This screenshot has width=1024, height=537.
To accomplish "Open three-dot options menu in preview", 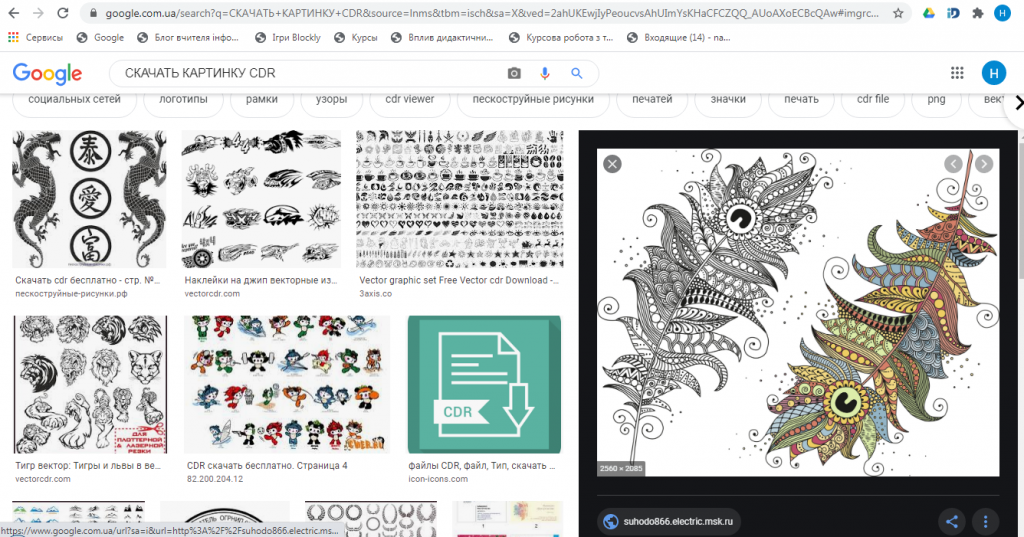I will pos(985,521).
